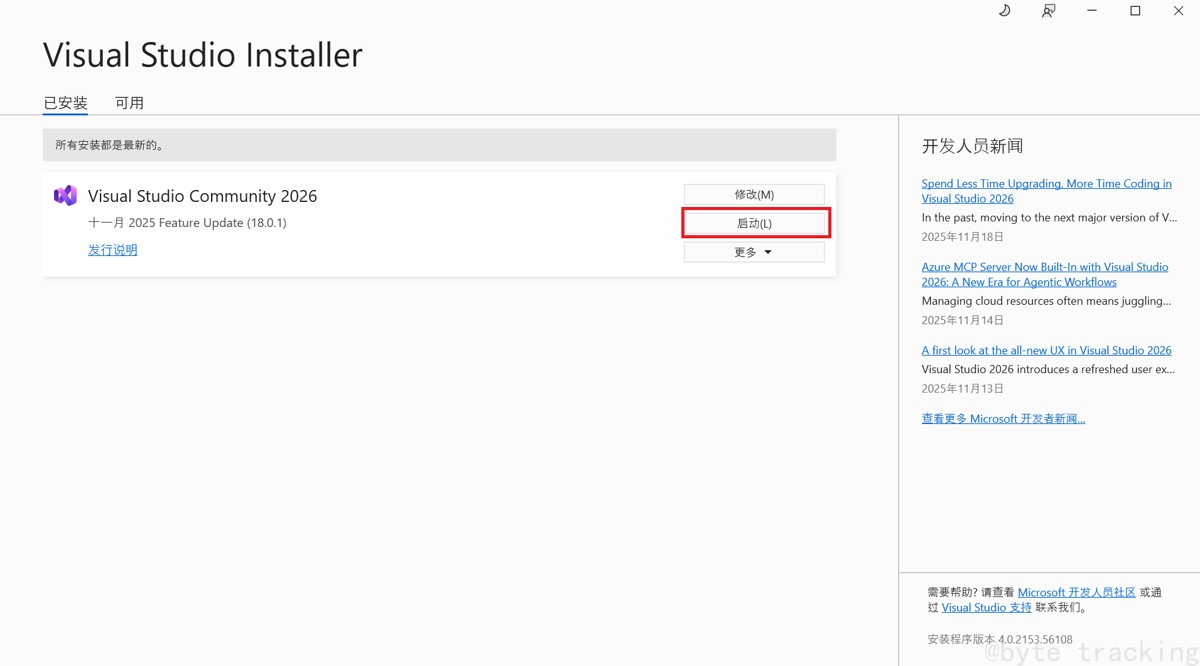The image size is (1200, 666).
Task: Open the Azure MCP Server news link
Action: pos(1044,274)
